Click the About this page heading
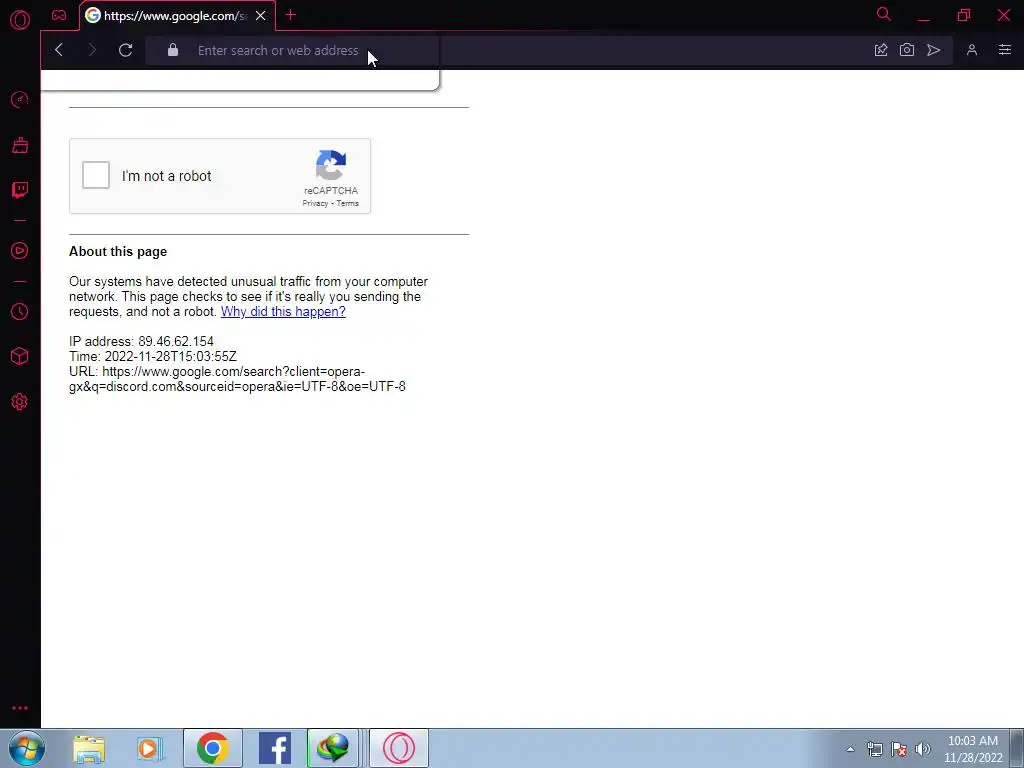Viewport: 1024px width, 768px height. 118,251
